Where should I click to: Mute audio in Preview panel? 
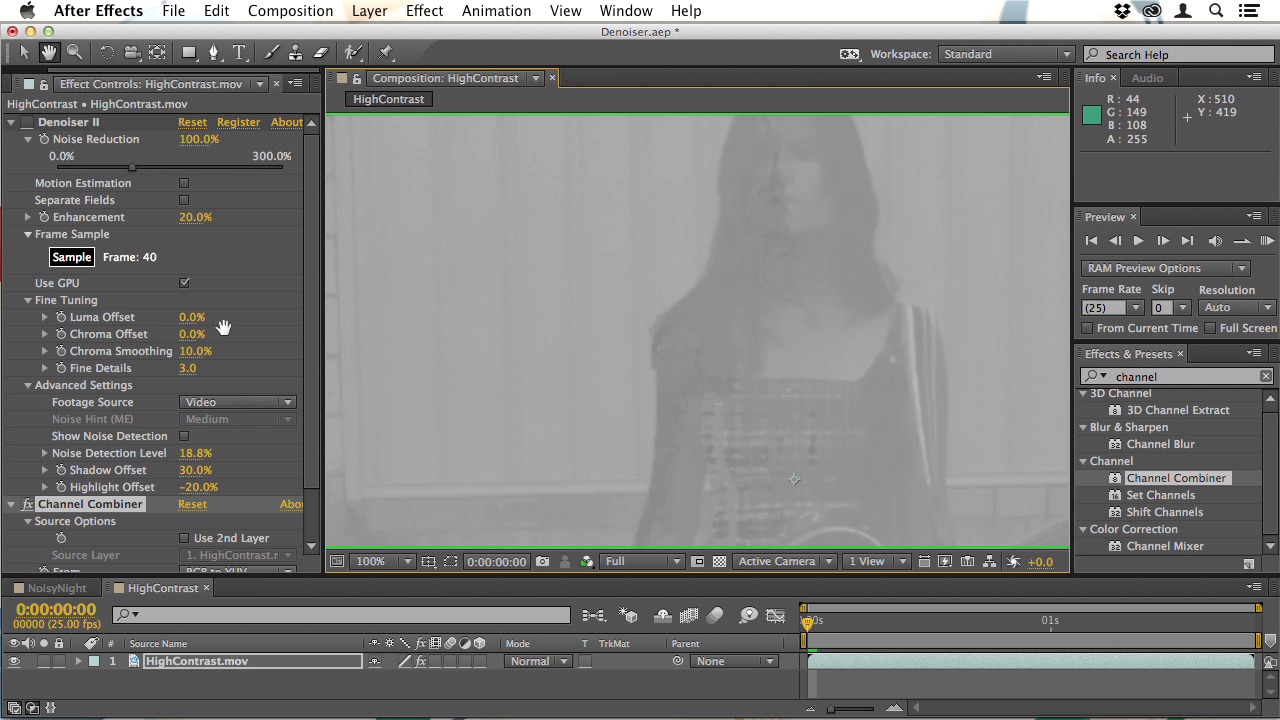point(1215,241)
